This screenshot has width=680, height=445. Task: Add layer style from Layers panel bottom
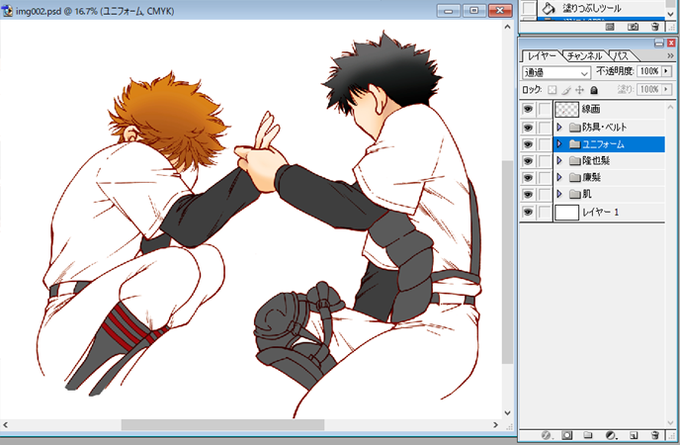point(546,435)
